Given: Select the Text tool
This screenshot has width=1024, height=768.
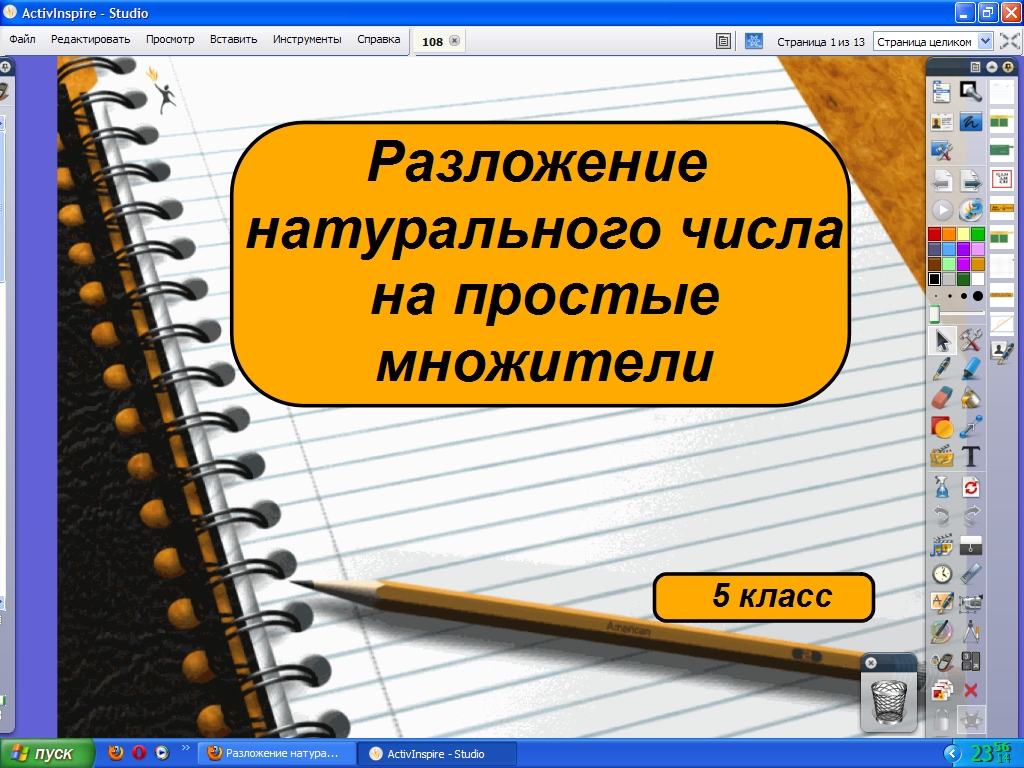Looking at the screenshot, I should pos(971,458).
